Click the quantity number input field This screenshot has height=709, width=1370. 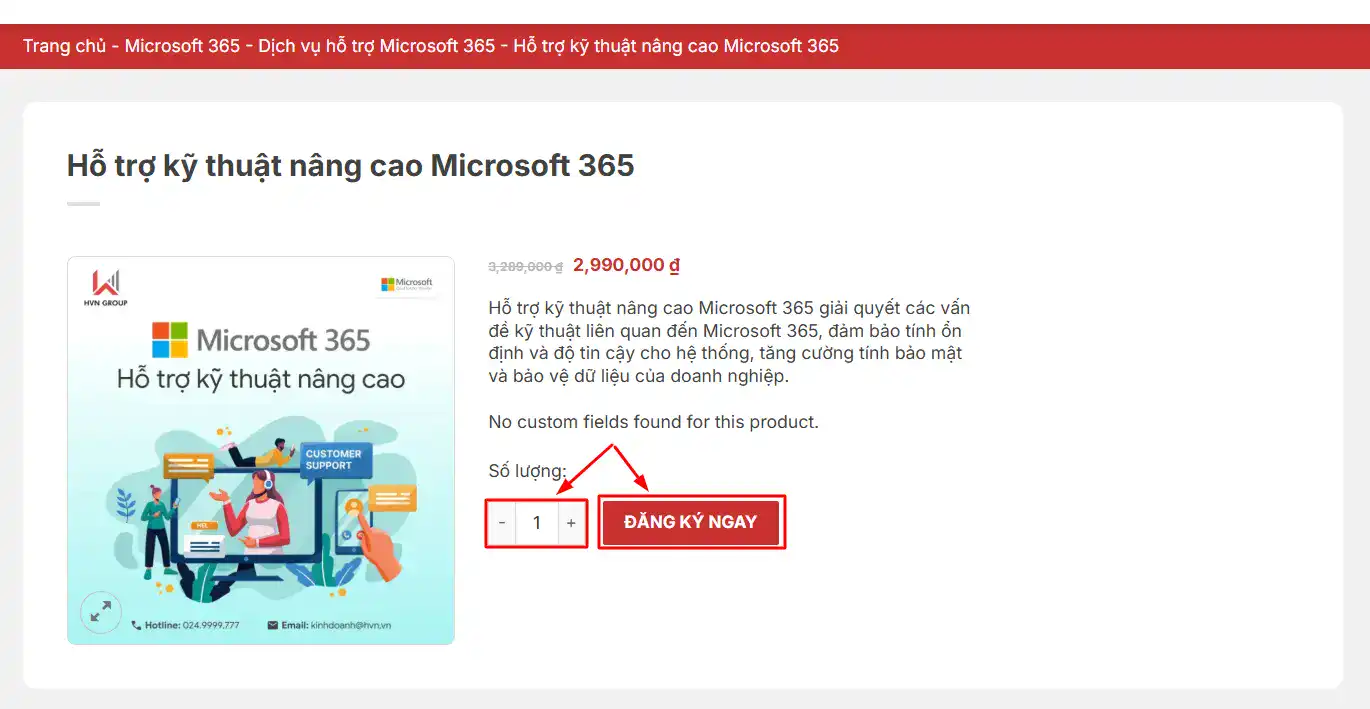click(x=537, y=522)
